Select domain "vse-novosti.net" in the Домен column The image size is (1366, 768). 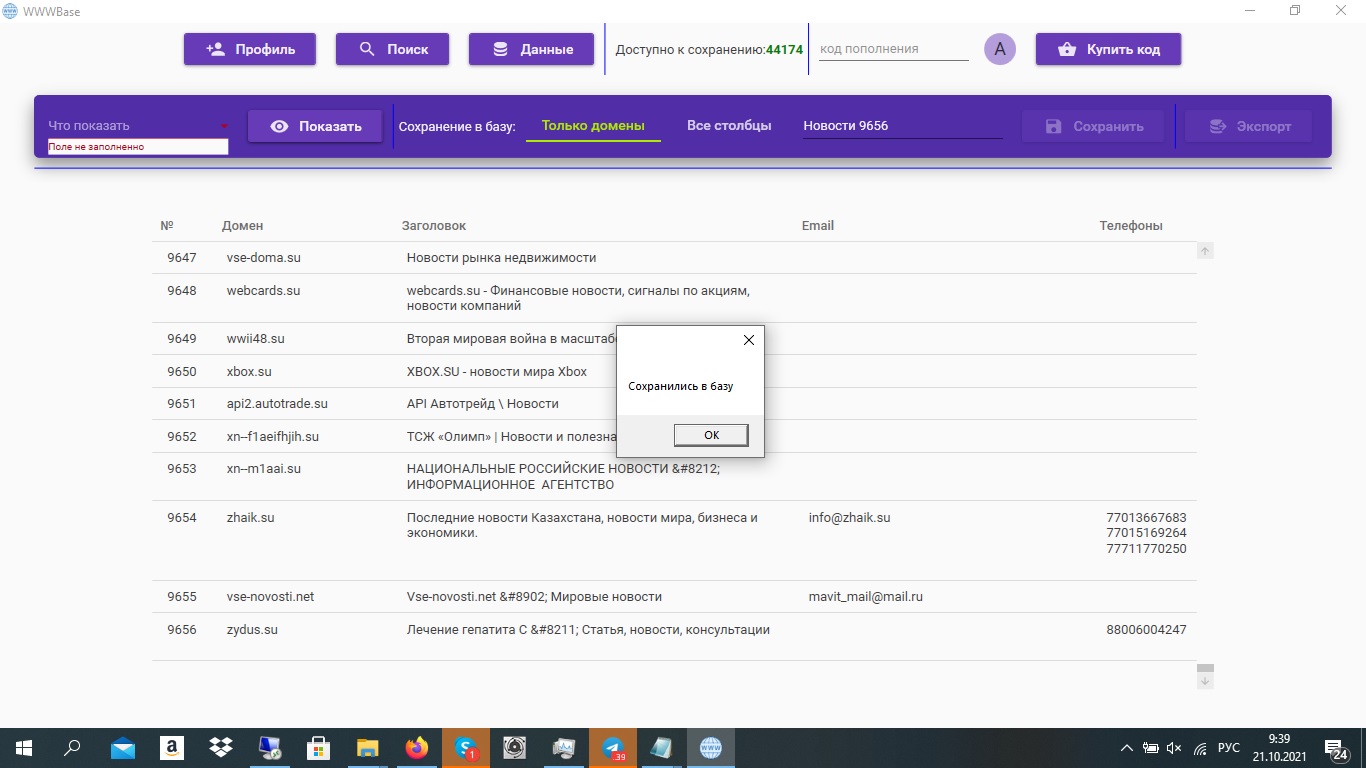click(x=270, y=597)
